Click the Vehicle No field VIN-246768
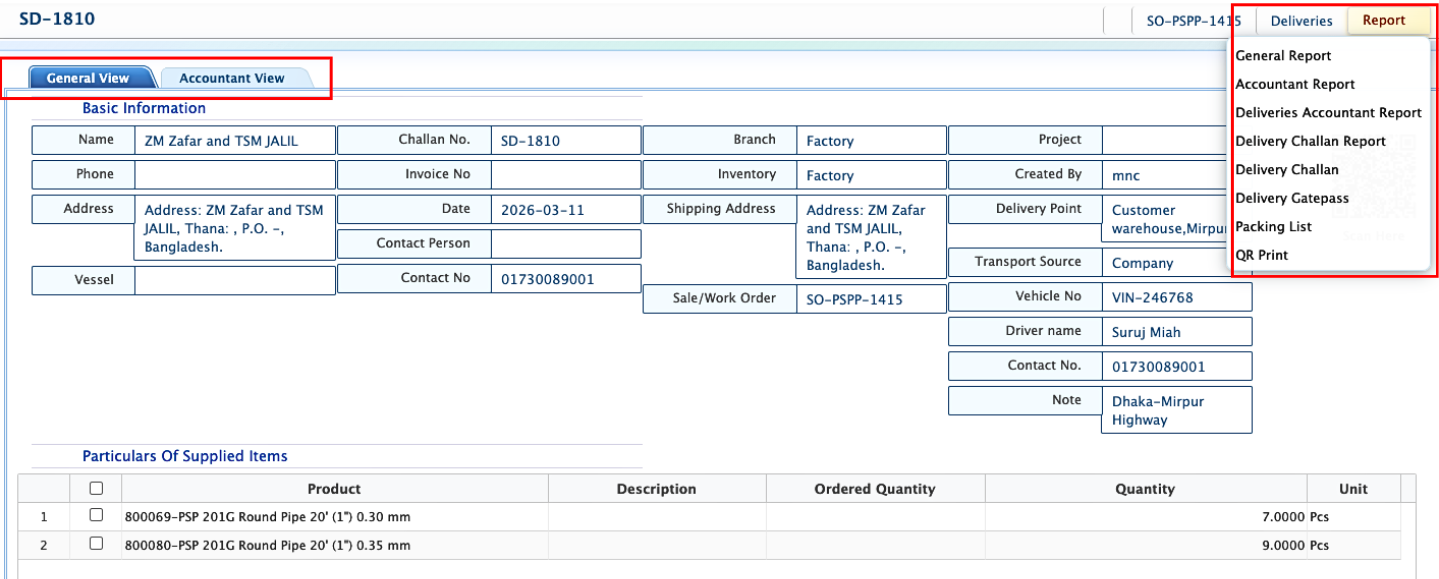1439x579 pixels. tap(1177, 297)
